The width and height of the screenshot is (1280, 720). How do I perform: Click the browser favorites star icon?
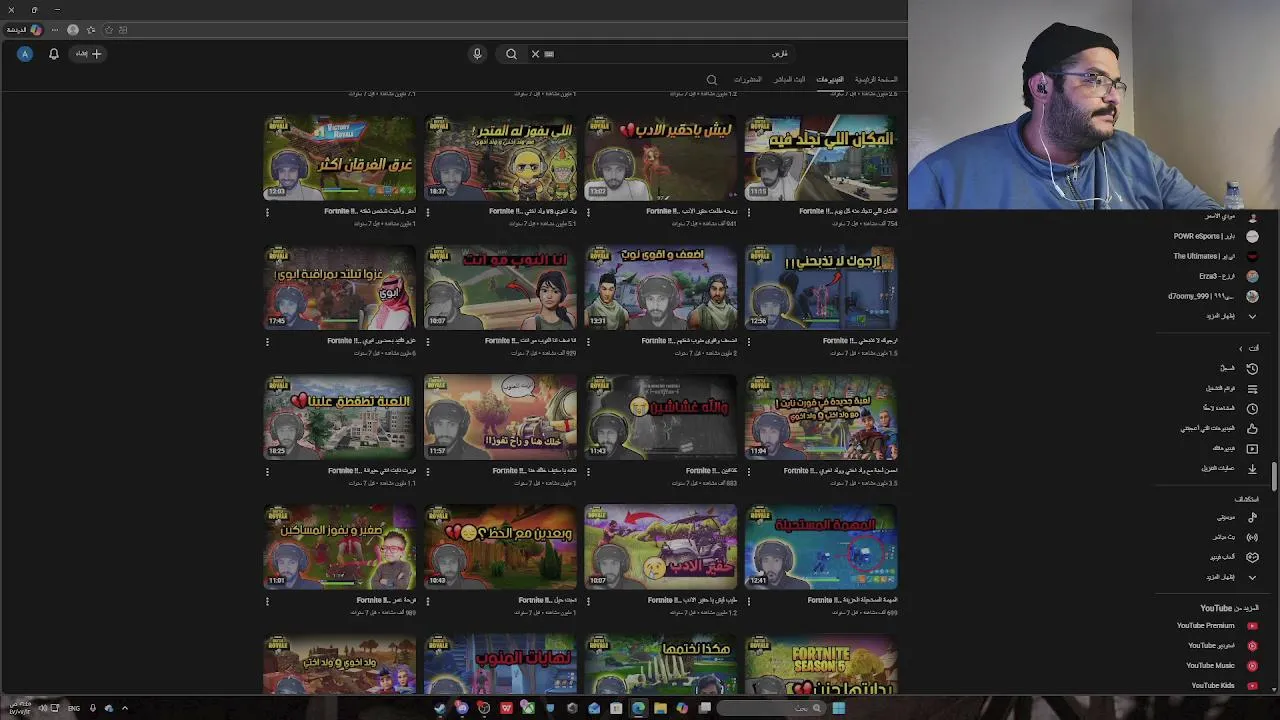pyautogui.click(x=91, y=30)
